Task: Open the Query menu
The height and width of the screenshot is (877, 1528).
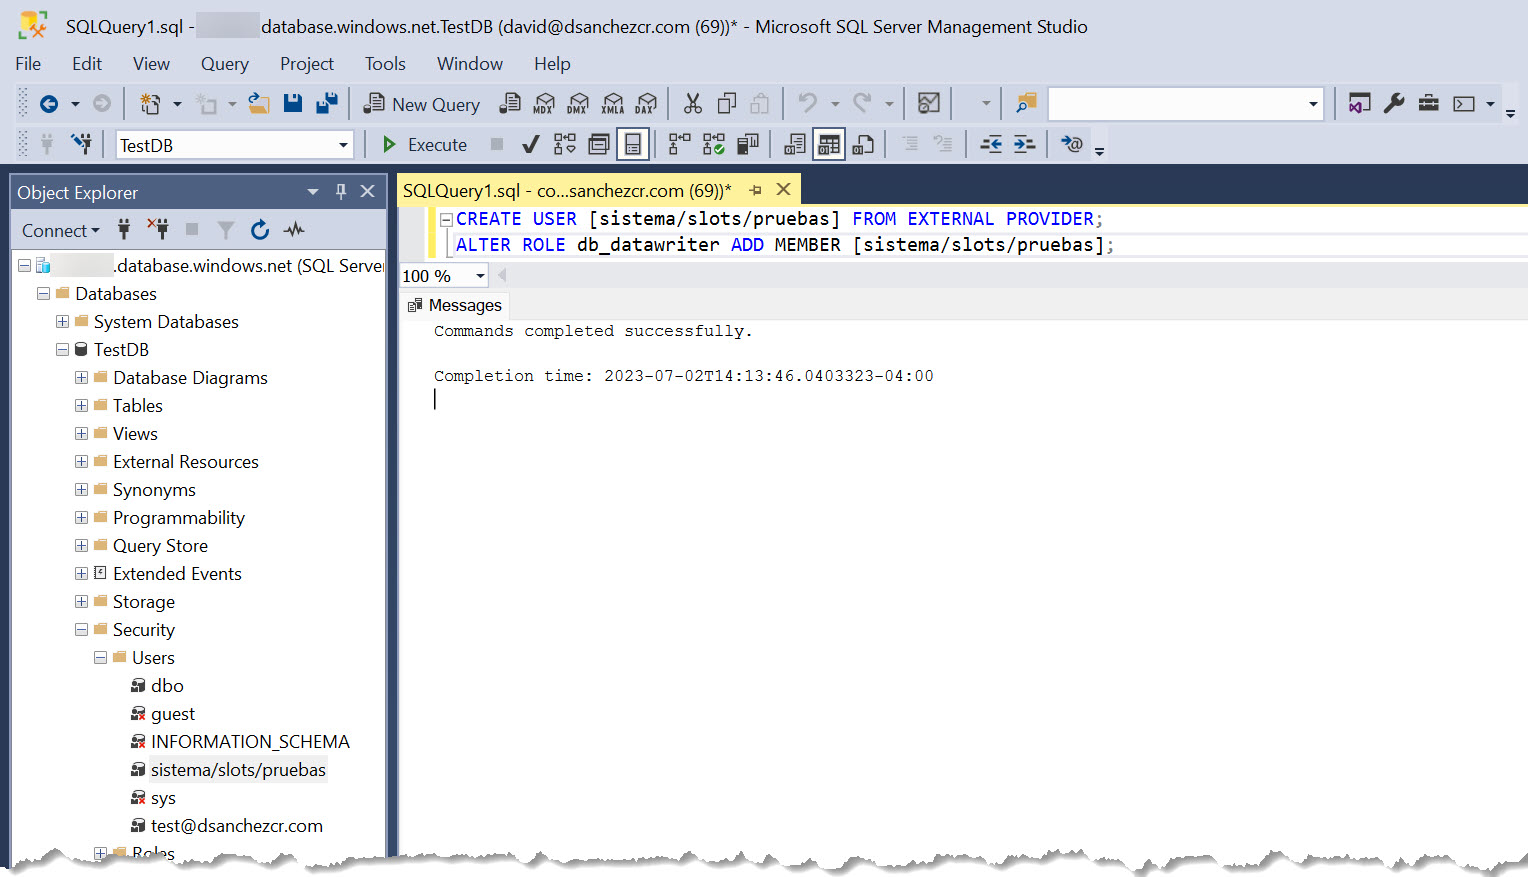Action: pos(224,64)
